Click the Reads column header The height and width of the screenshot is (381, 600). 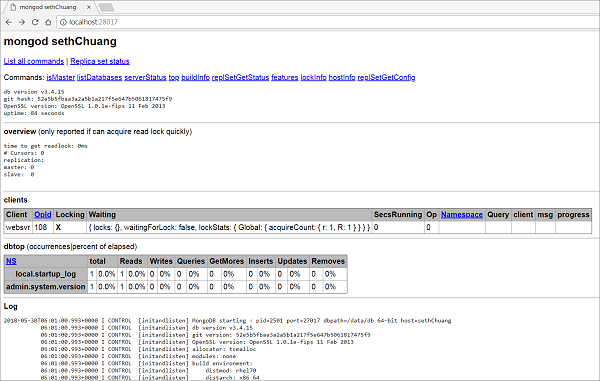coord(132,261)
